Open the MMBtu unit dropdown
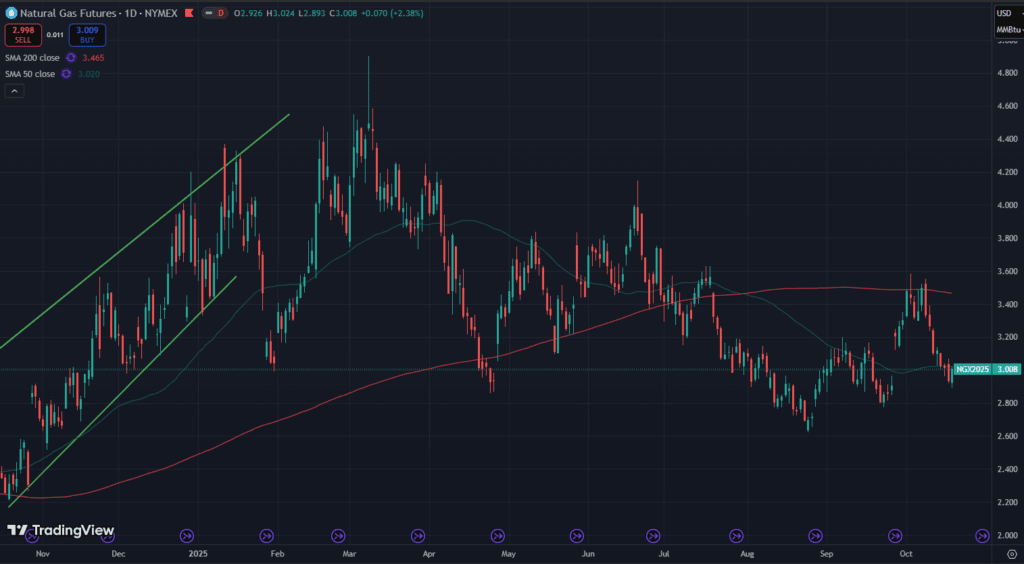The height and width of the screenshot is (564, 1024). [x=1007, y=30]
